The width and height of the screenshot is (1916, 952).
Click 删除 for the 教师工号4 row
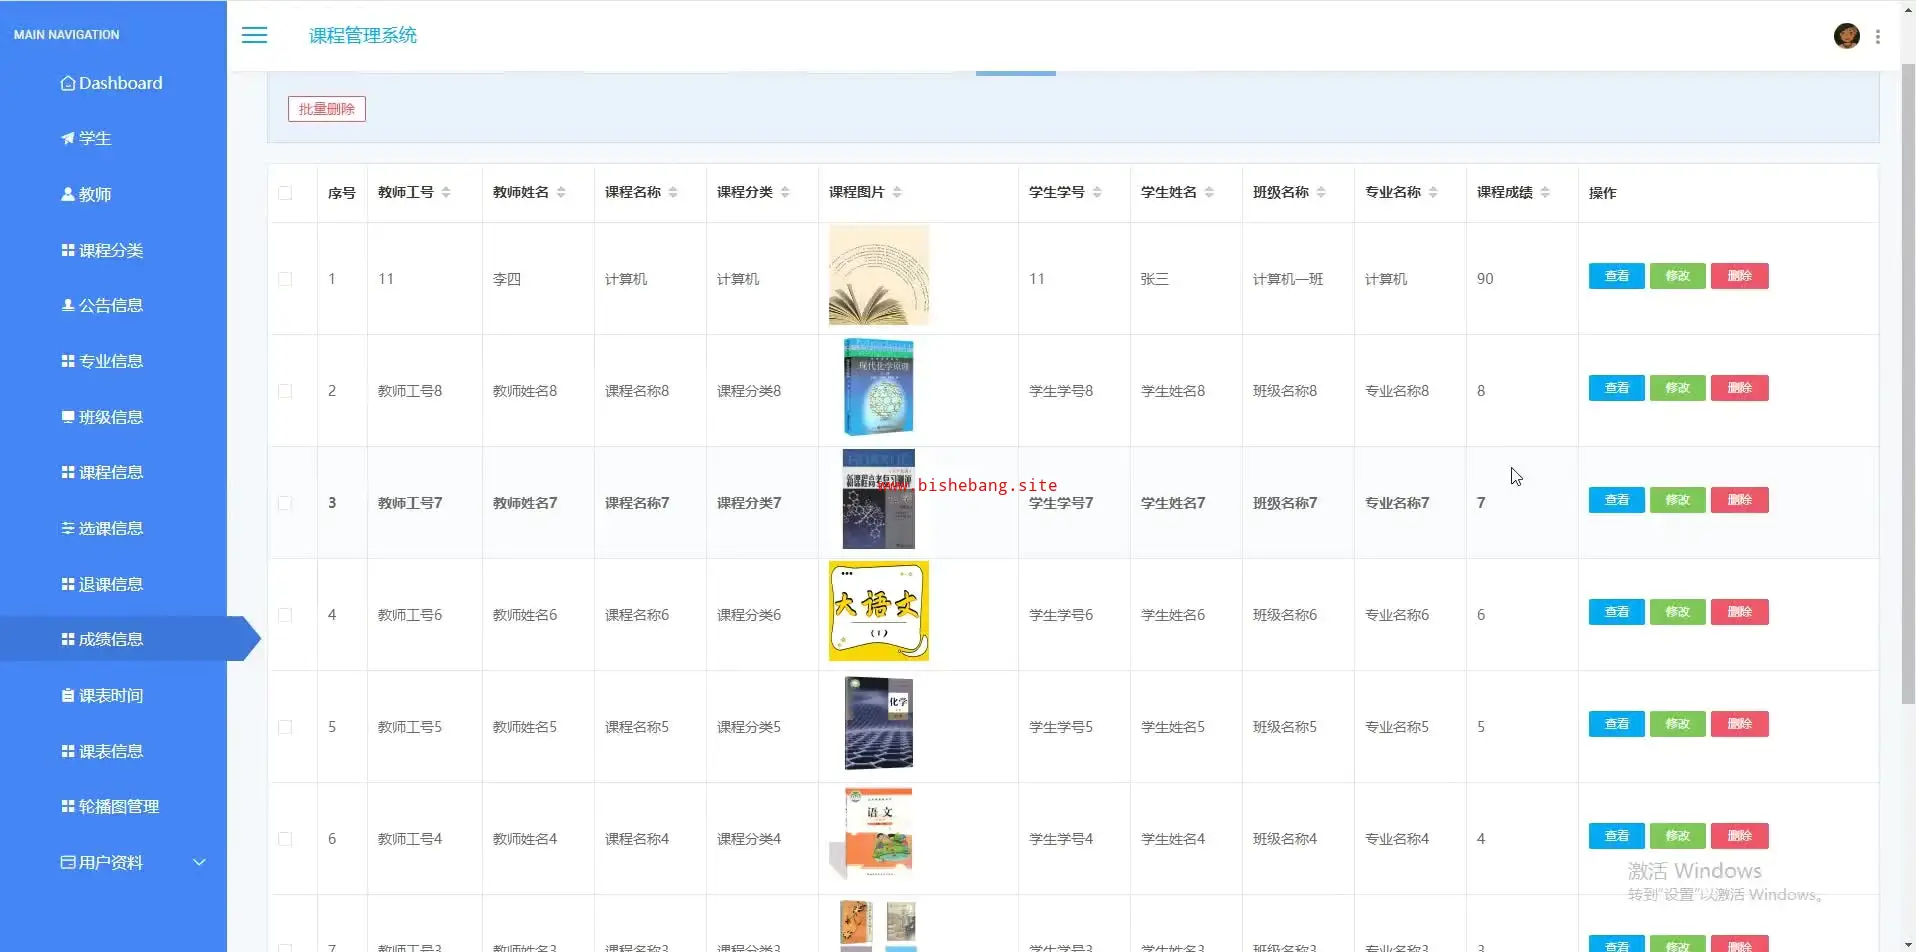pyautogui.click(x=1739, y=836)
